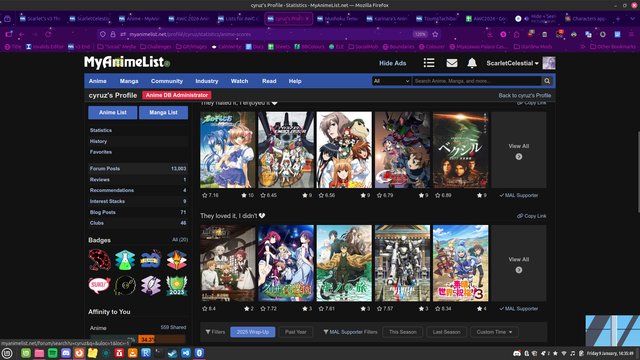The width and height of the screenshot is (640, 360).
Task: Open the Challenges bookmark folder
Action: point(156,47)
